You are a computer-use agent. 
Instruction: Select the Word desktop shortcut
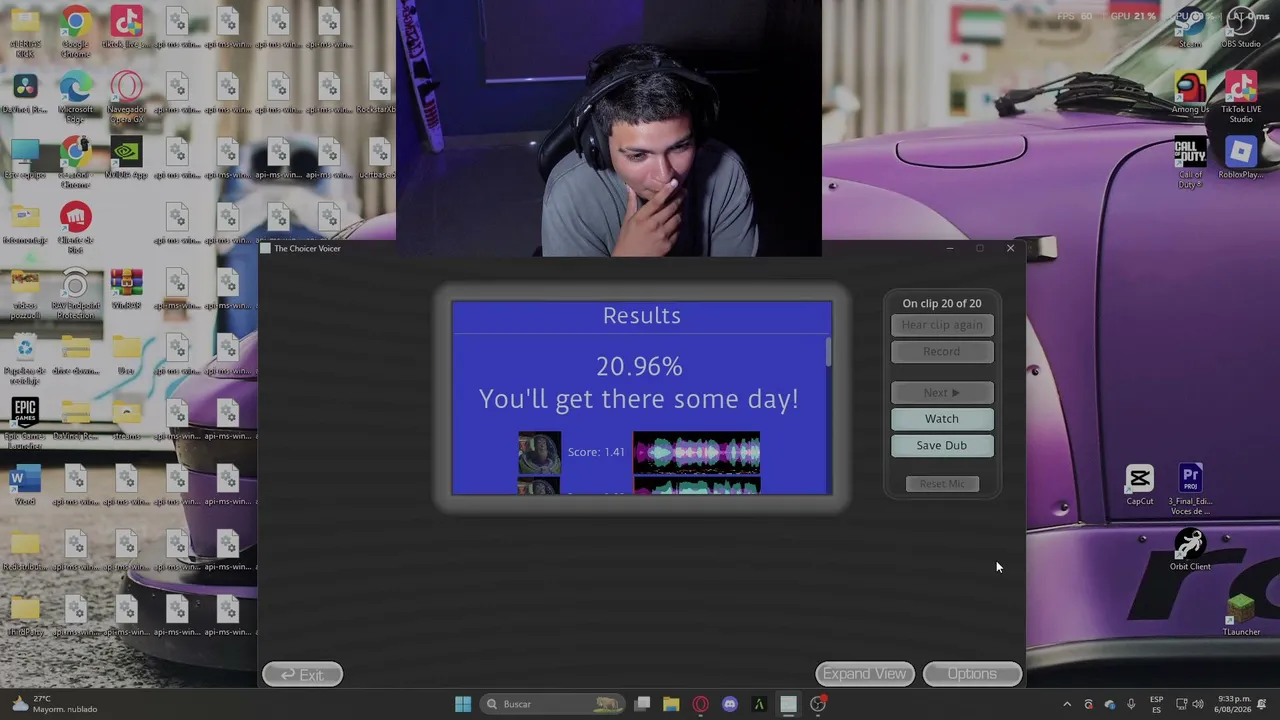point(25,486)
